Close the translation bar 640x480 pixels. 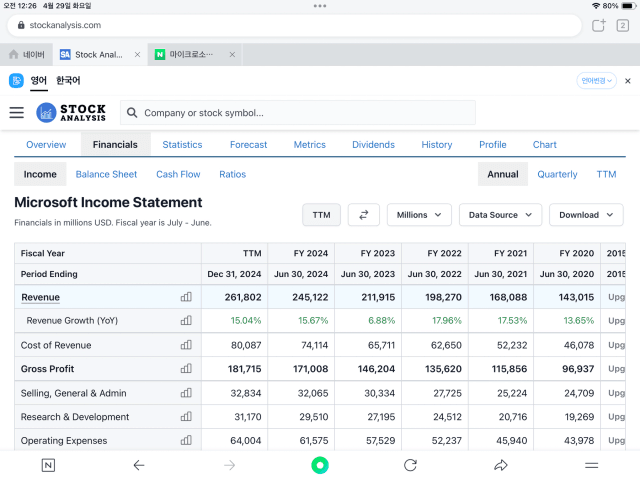click(x=628, y=81)
